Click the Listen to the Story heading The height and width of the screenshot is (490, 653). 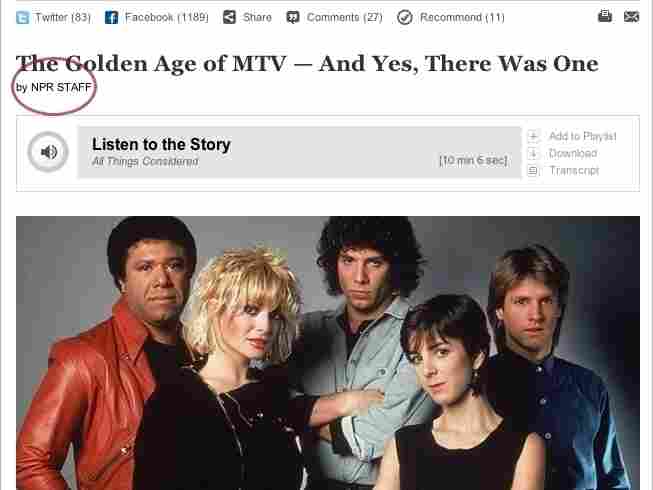161,144
